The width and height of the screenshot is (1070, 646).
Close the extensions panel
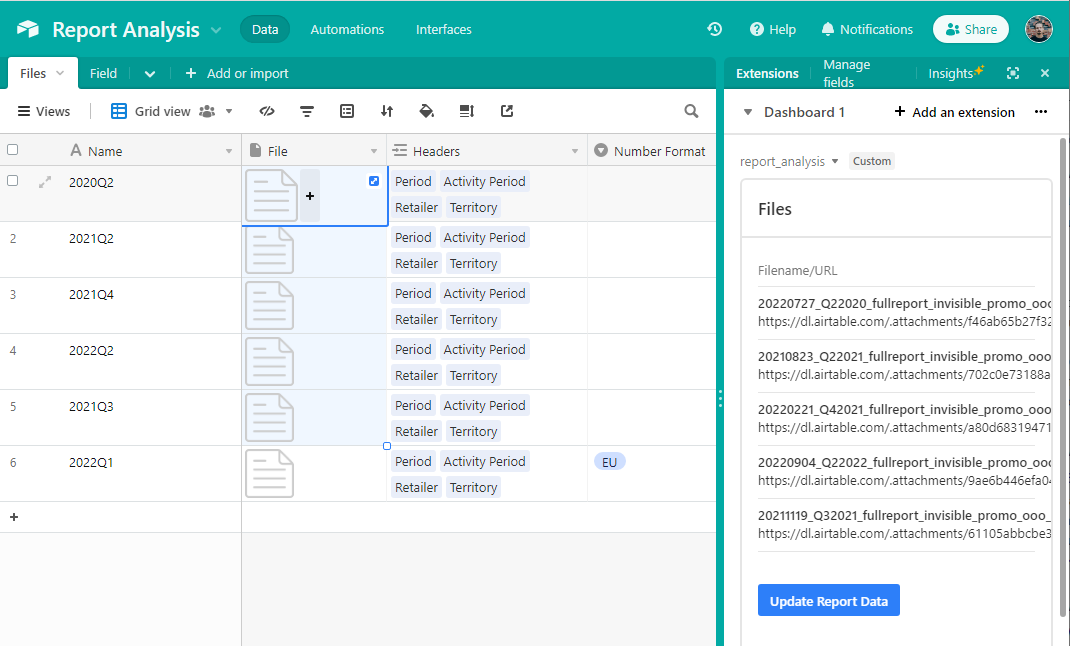1045,73
